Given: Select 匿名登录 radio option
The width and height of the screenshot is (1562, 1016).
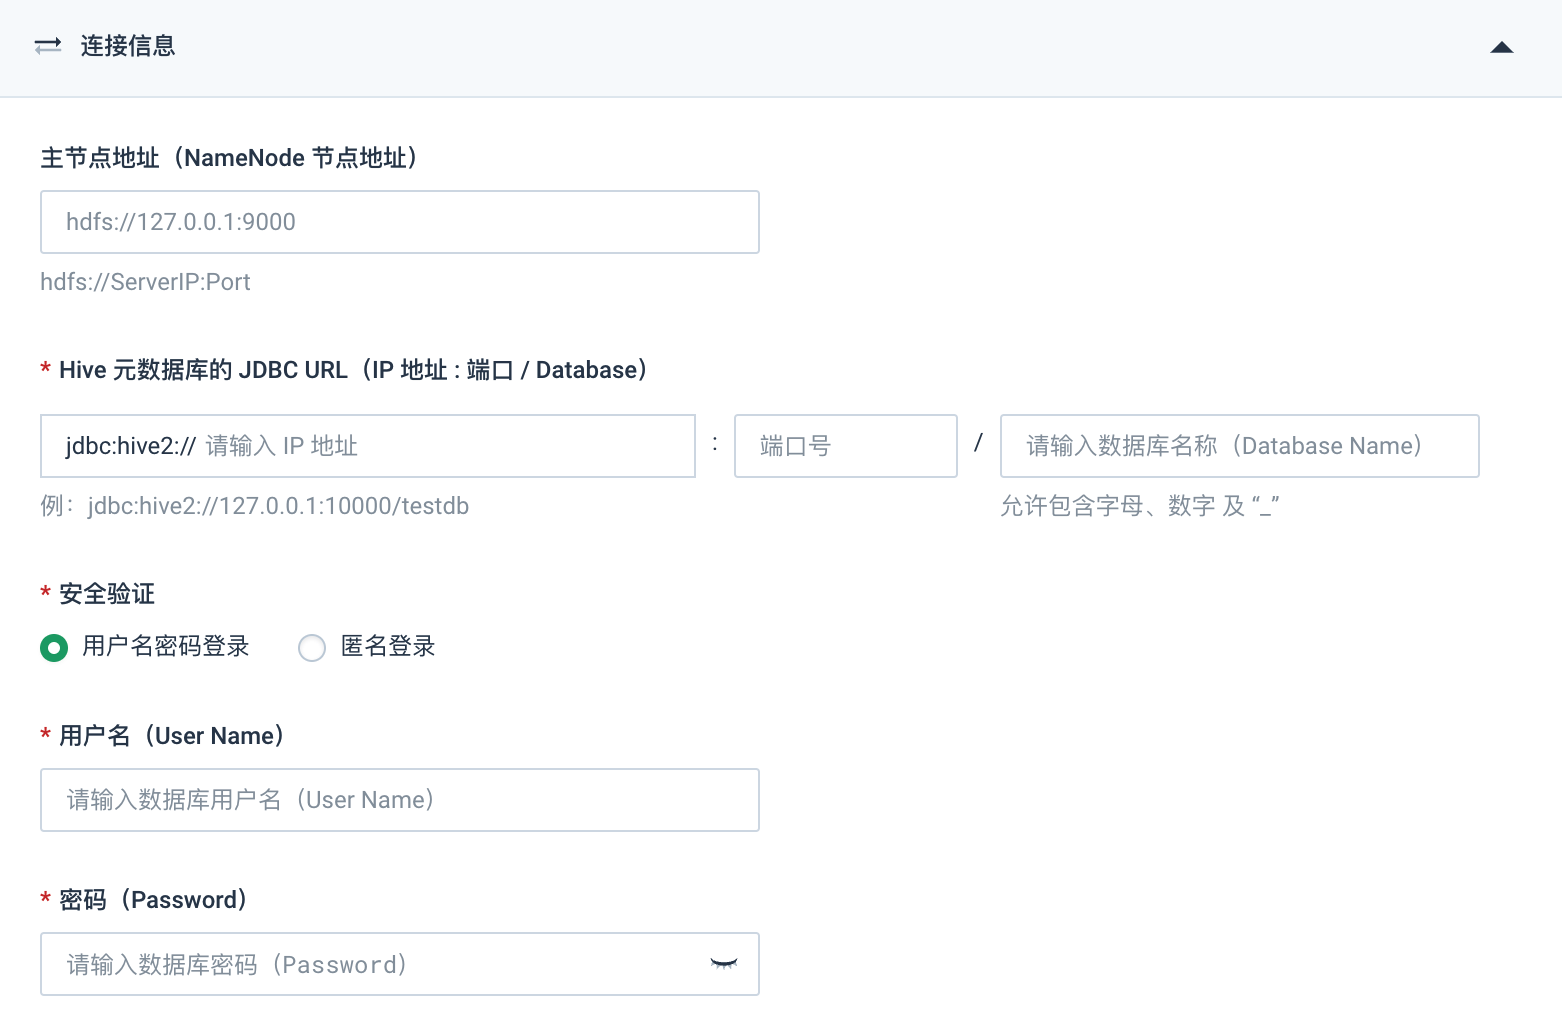Looking at the screenshot, I should (x=312, y=648).
